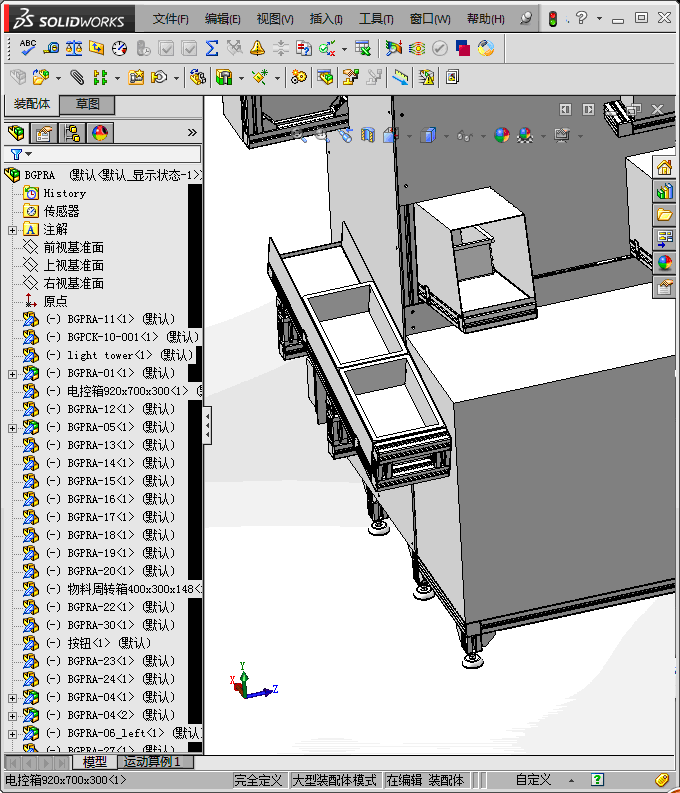
Task: Open dropdown next to Reference Geometry
Action: (277, 78)
